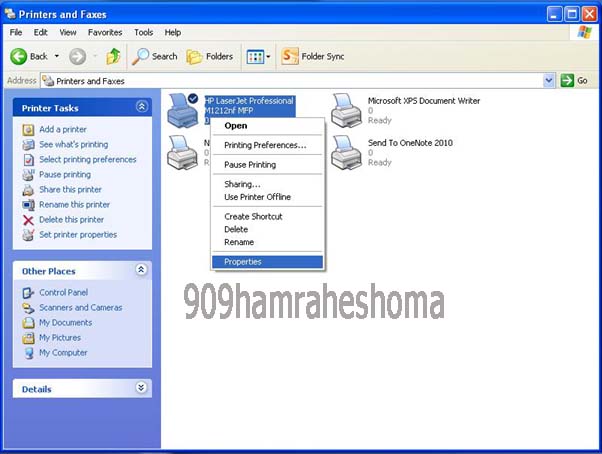Collapse the Other Places panel
Viewport: 602px width, 454px height.
click(x=141, y=270)
